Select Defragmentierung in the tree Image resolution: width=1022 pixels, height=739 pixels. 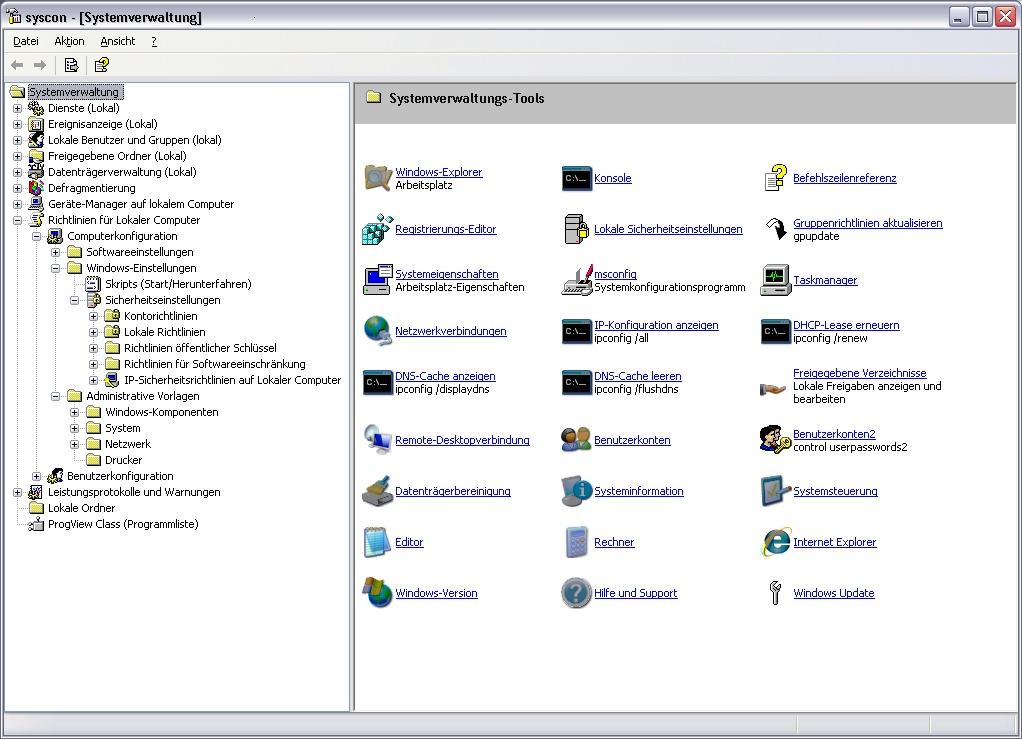91,188
